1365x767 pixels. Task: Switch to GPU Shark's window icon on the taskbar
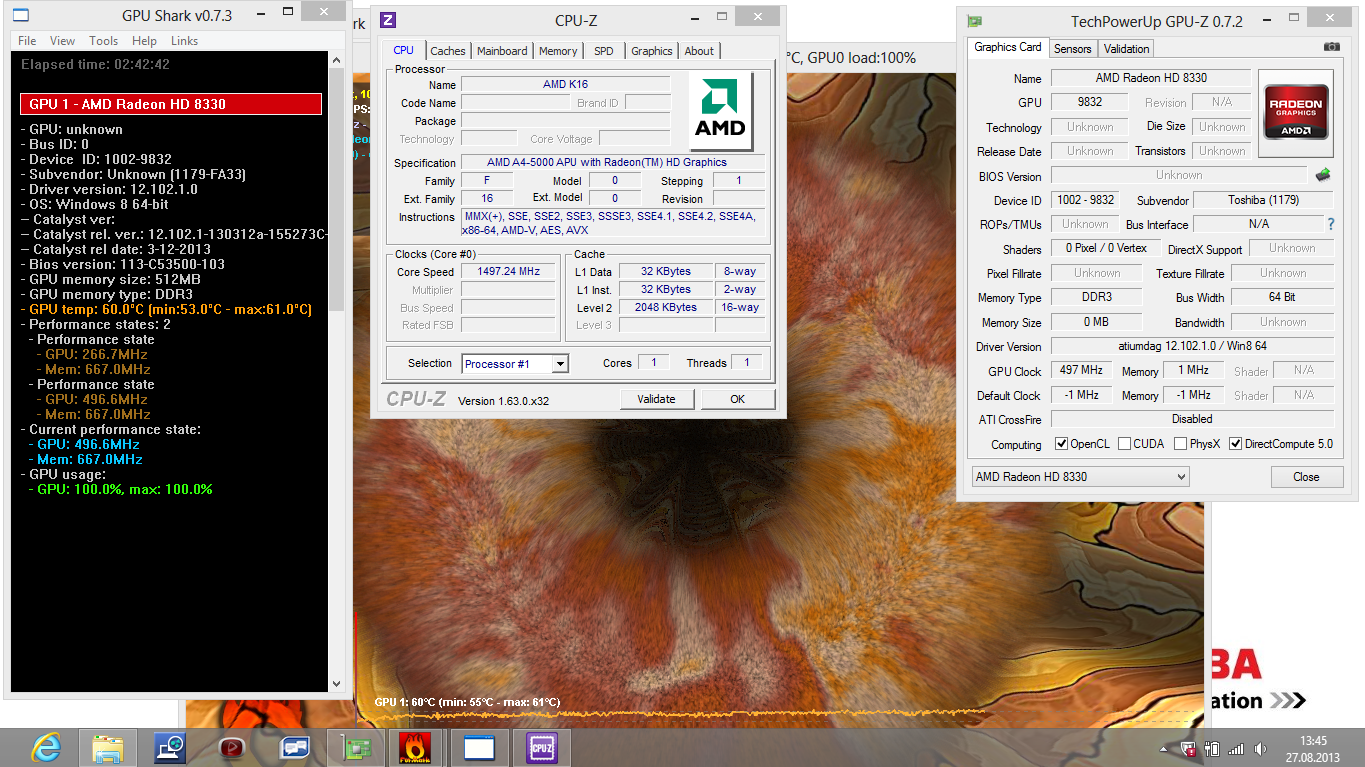tap(479, 747)
